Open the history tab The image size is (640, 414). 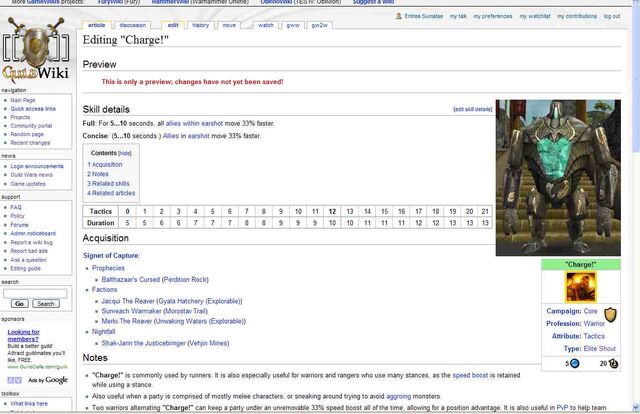[200, 25]
